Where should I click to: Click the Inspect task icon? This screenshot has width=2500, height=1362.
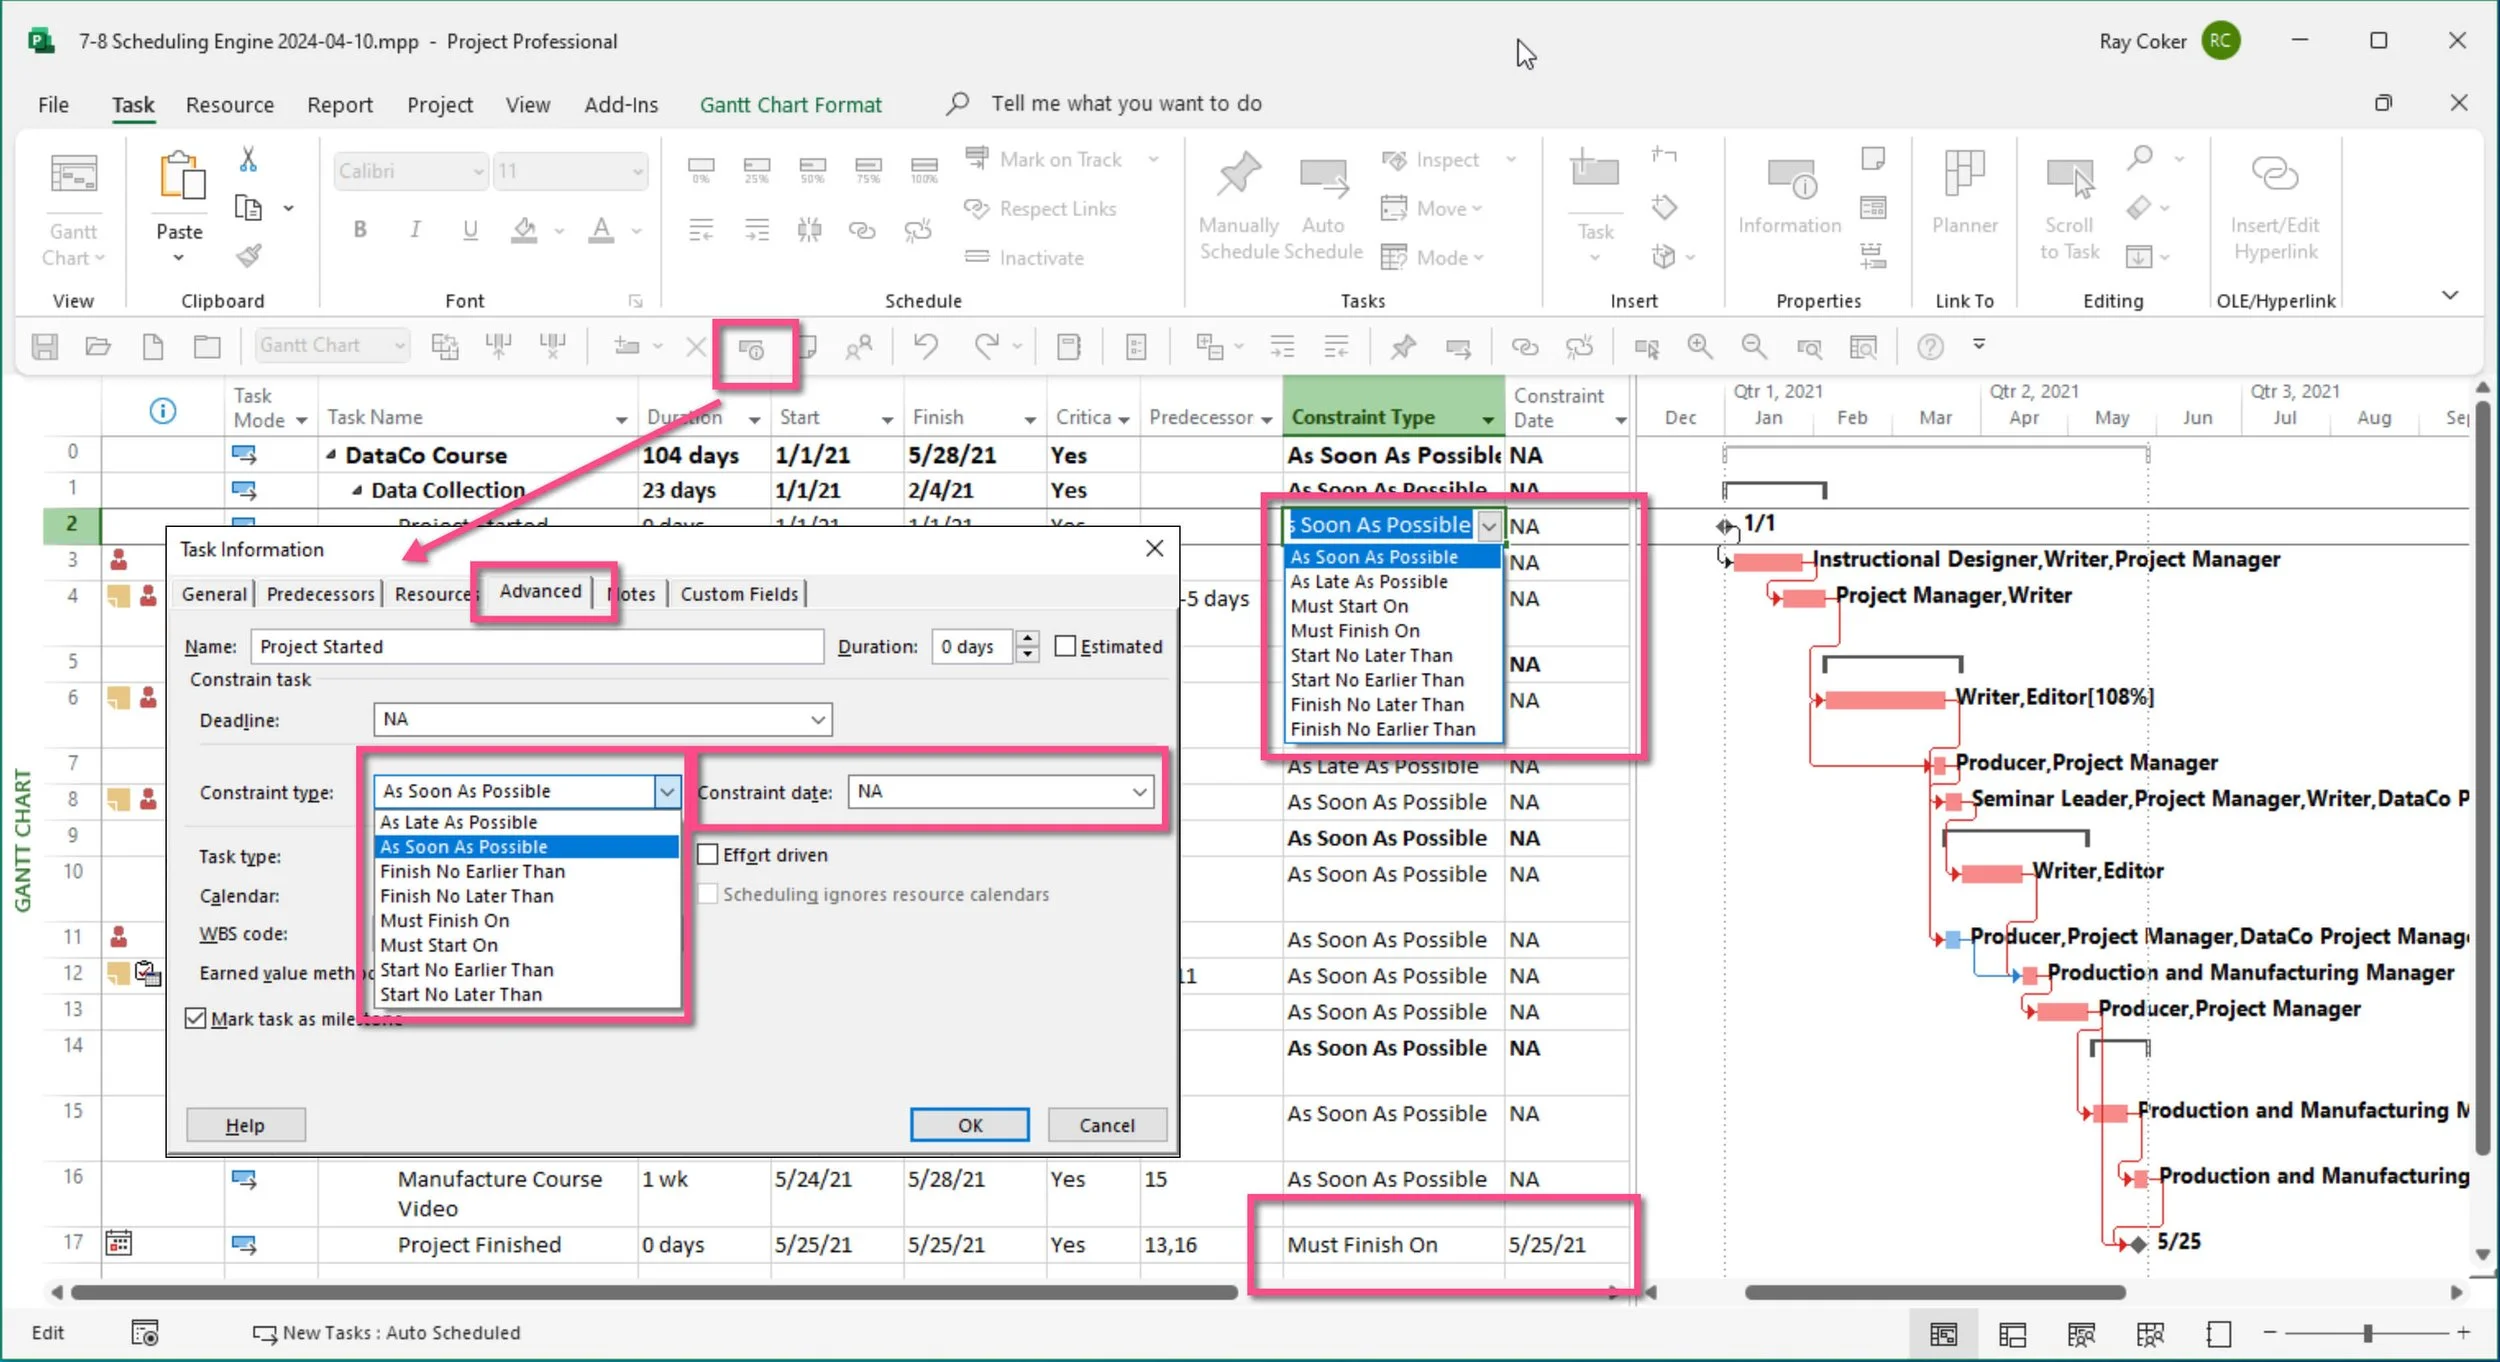tap(1394, 160)
